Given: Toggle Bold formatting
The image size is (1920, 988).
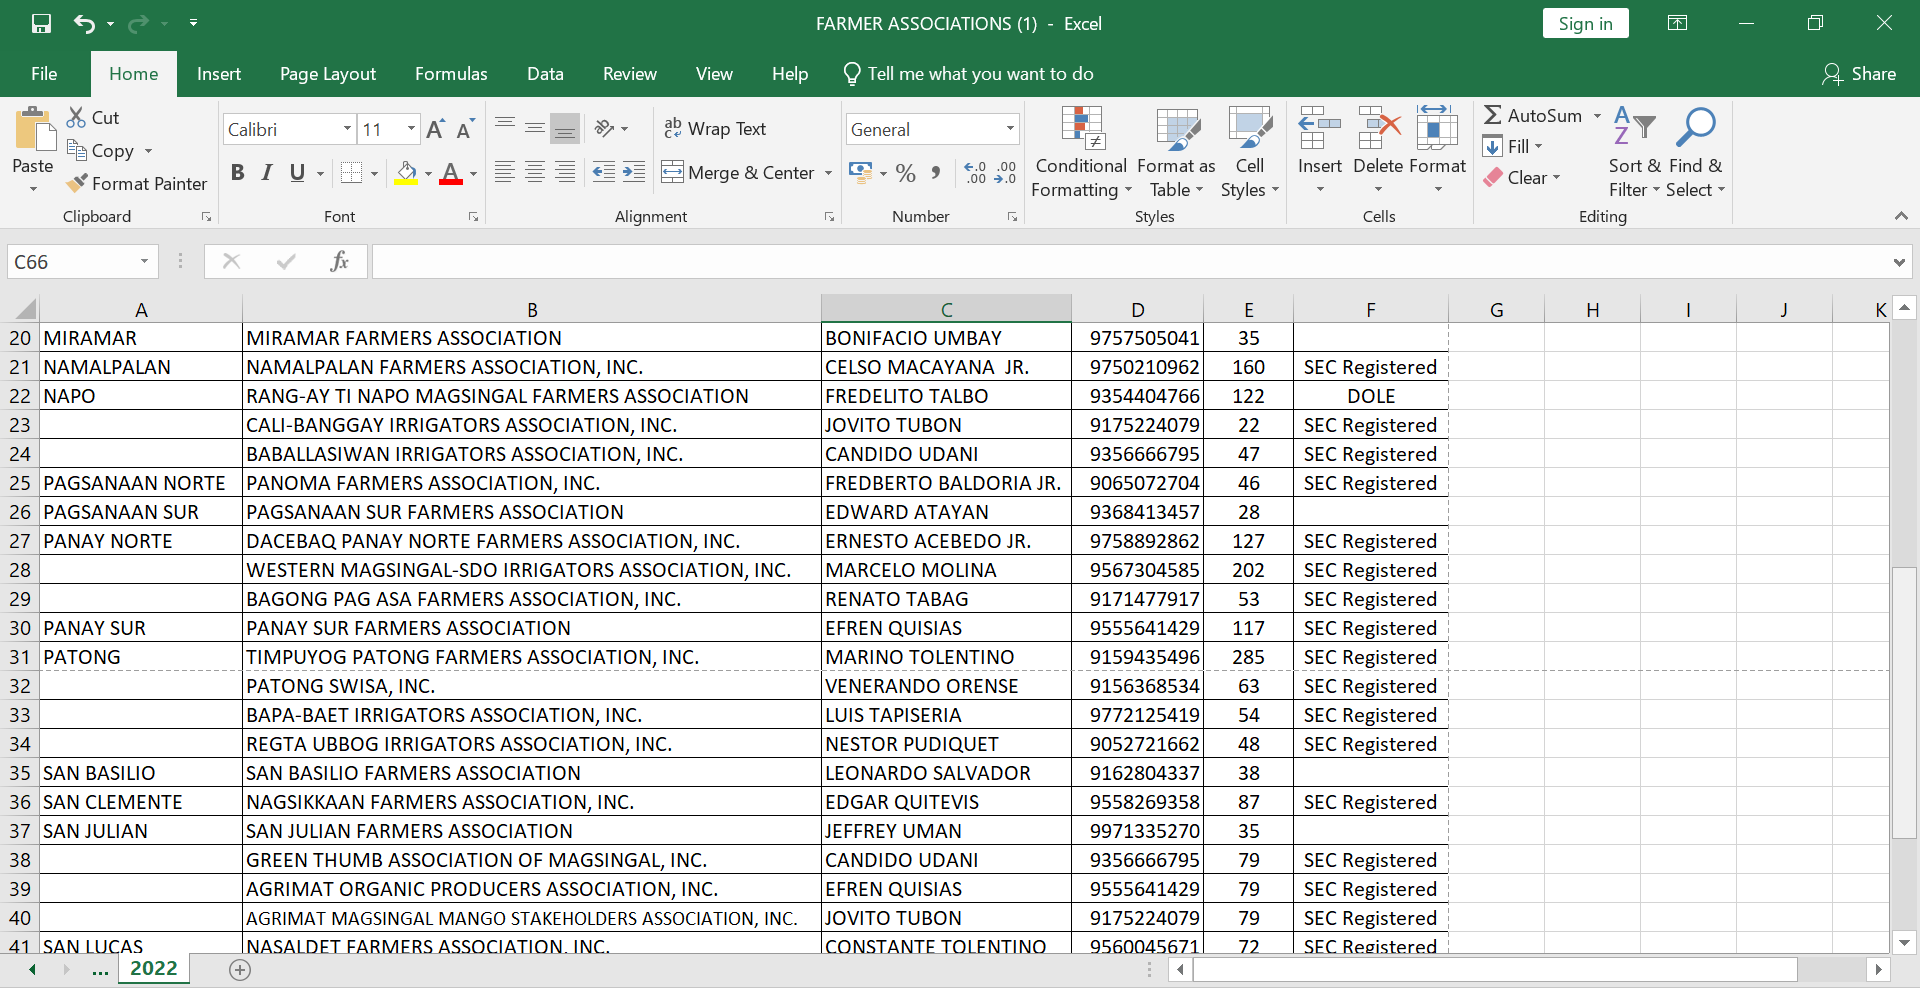Looking at the screenshot, I should (x=237, y=172).
